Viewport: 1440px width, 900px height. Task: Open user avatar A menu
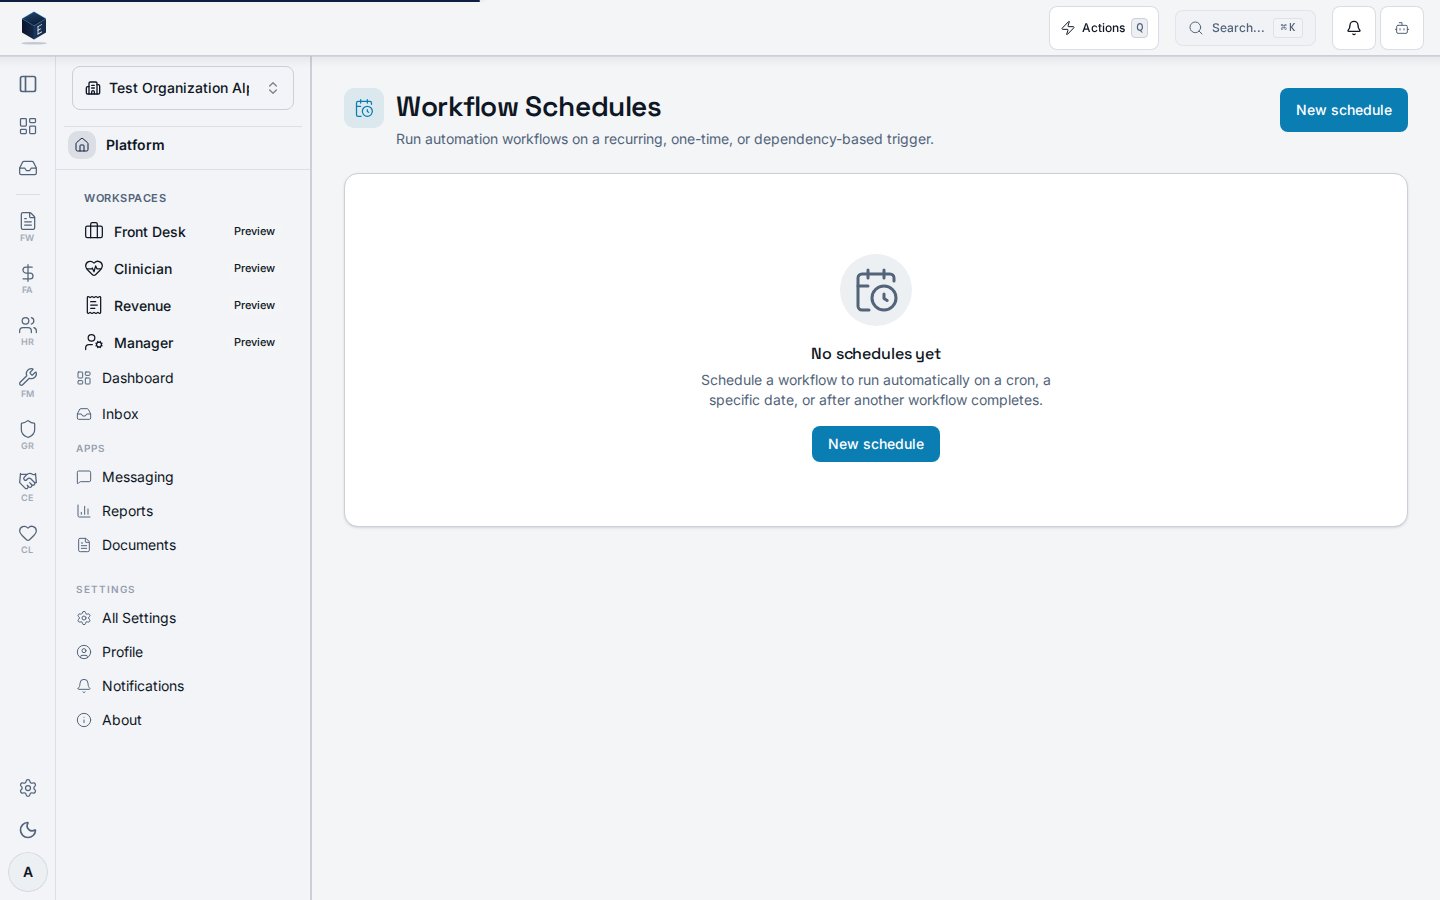28,872
